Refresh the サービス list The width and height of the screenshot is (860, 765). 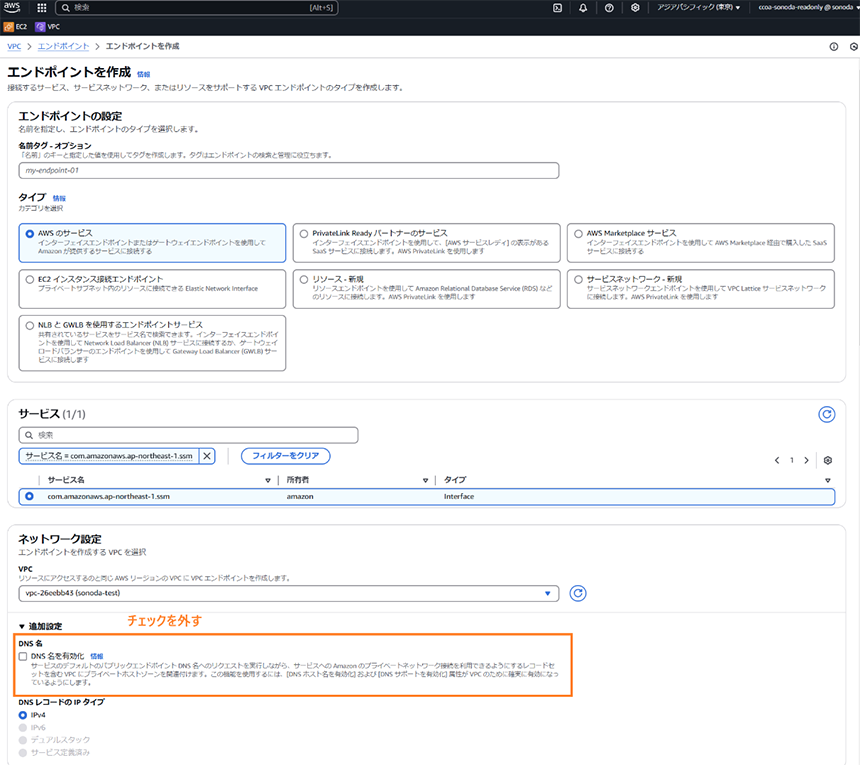click(827, 415)
